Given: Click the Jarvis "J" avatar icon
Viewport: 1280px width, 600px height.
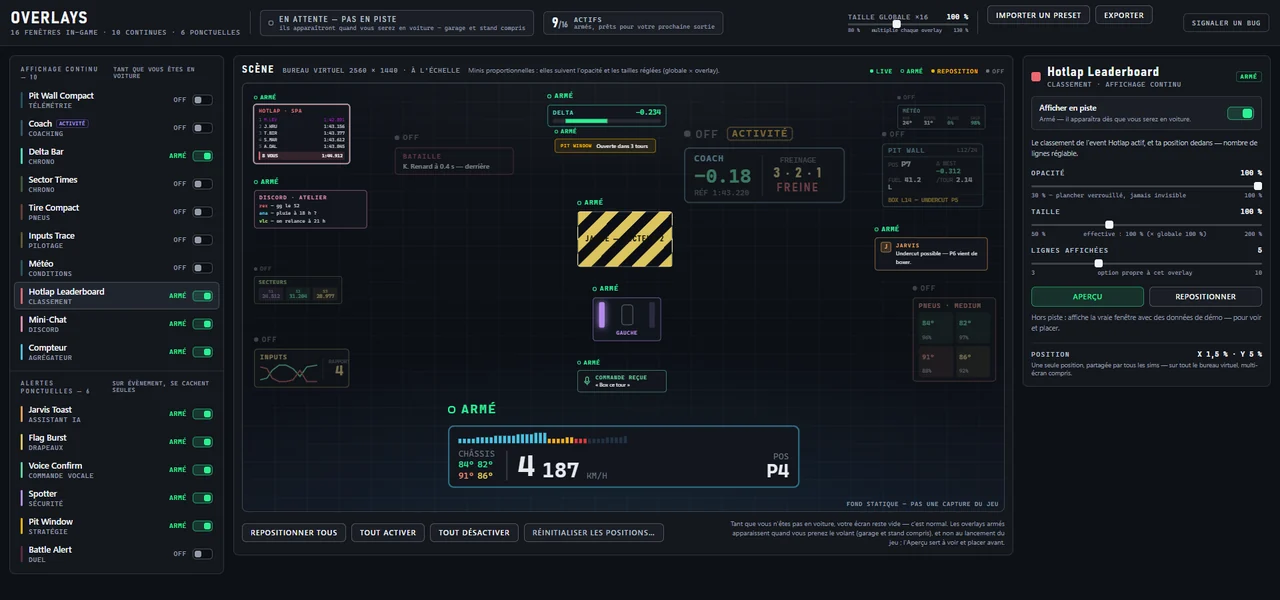Looking at the screenshot, I should point(885,247).
